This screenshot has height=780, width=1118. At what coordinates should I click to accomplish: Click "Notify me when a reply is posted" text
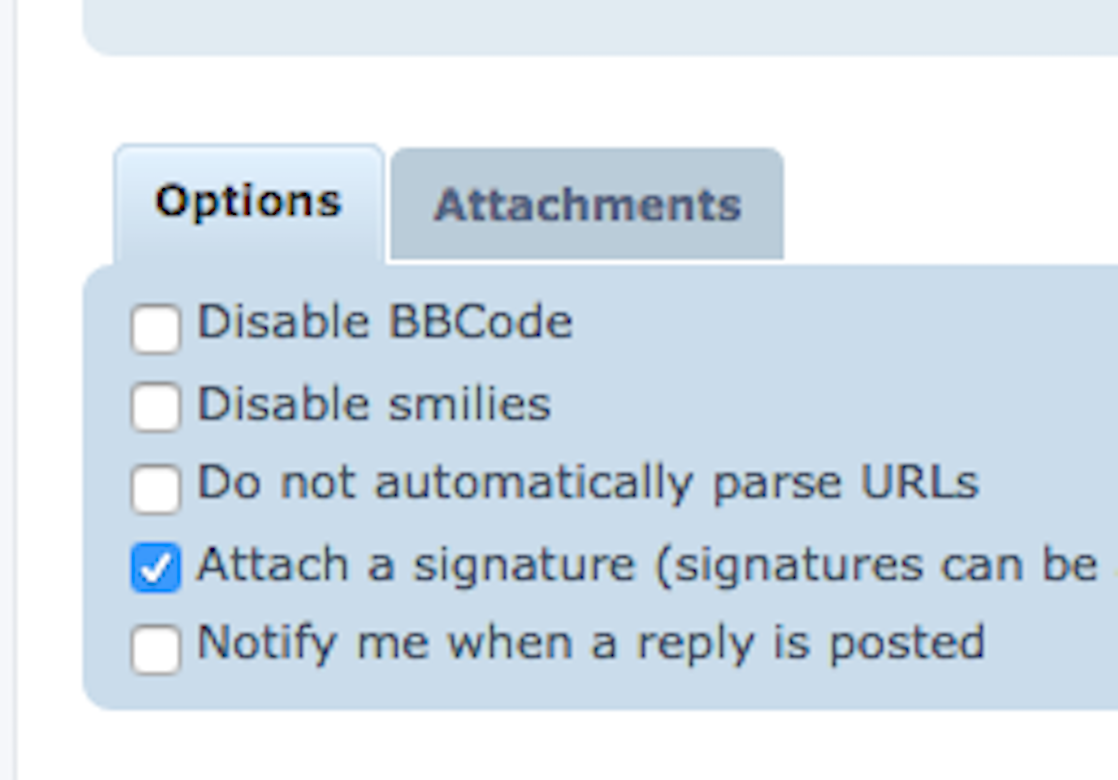(590, 643)
